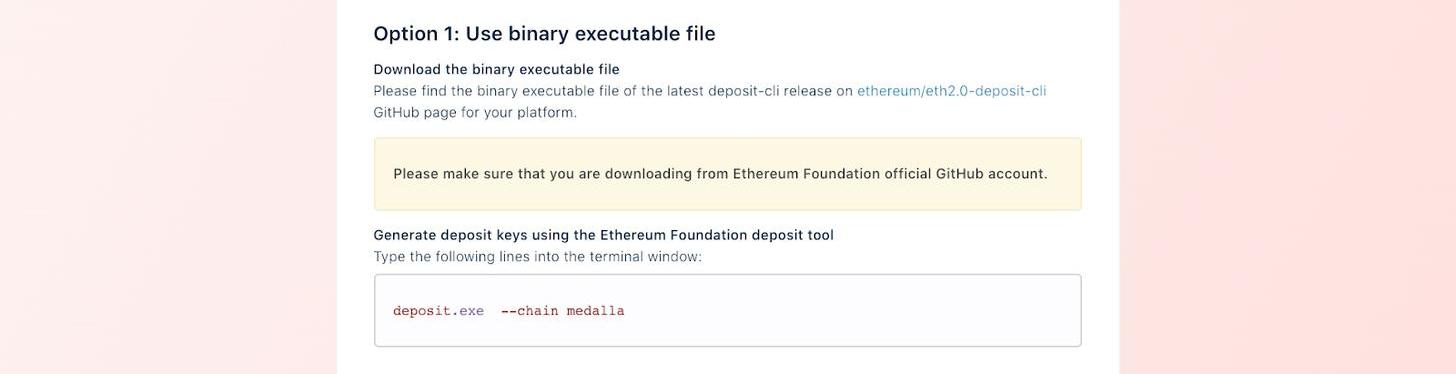Screen dimensions: 1456x374
Task: Click empty space right of 'medalla' in code box
Action: [x=850, y=311]
